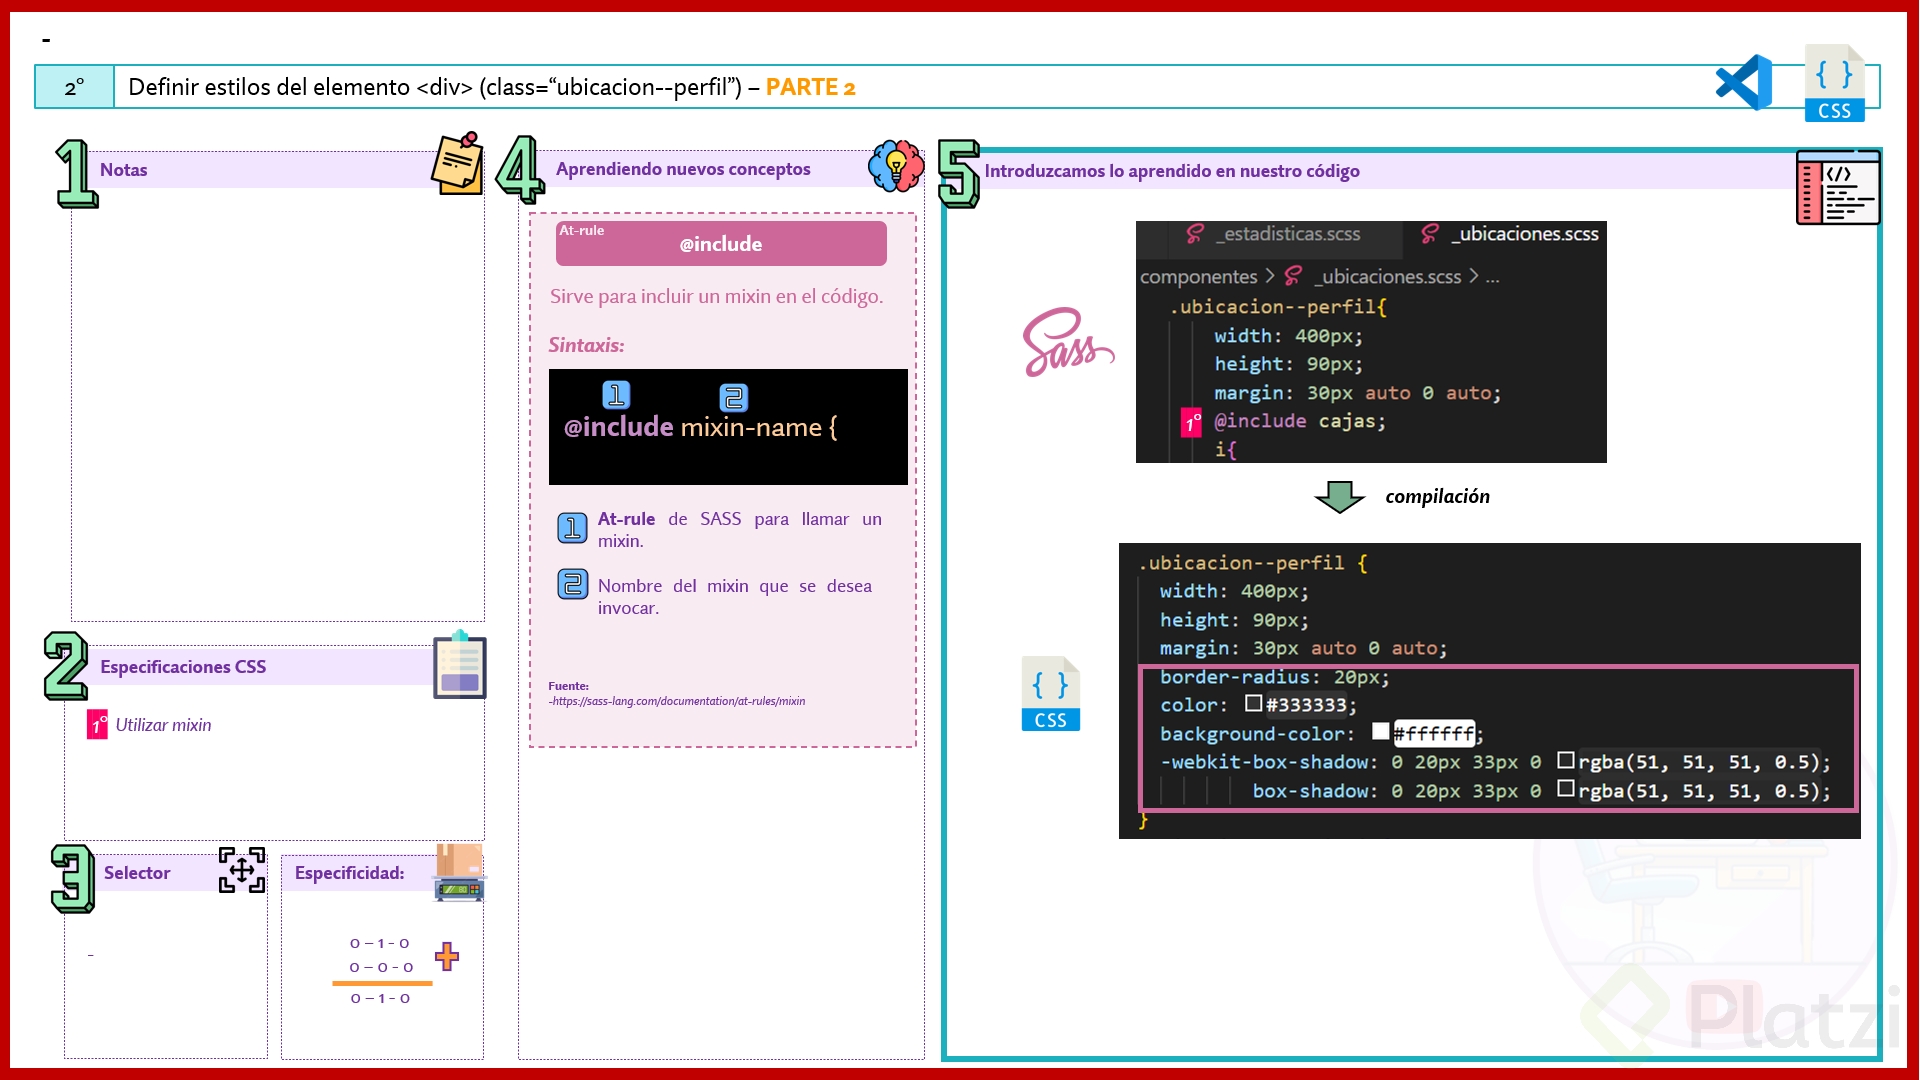The width and height of the screenshot is (1920, 1080).
Task: Click the pink @include at-rule button
Action: [x=720, y=243]
